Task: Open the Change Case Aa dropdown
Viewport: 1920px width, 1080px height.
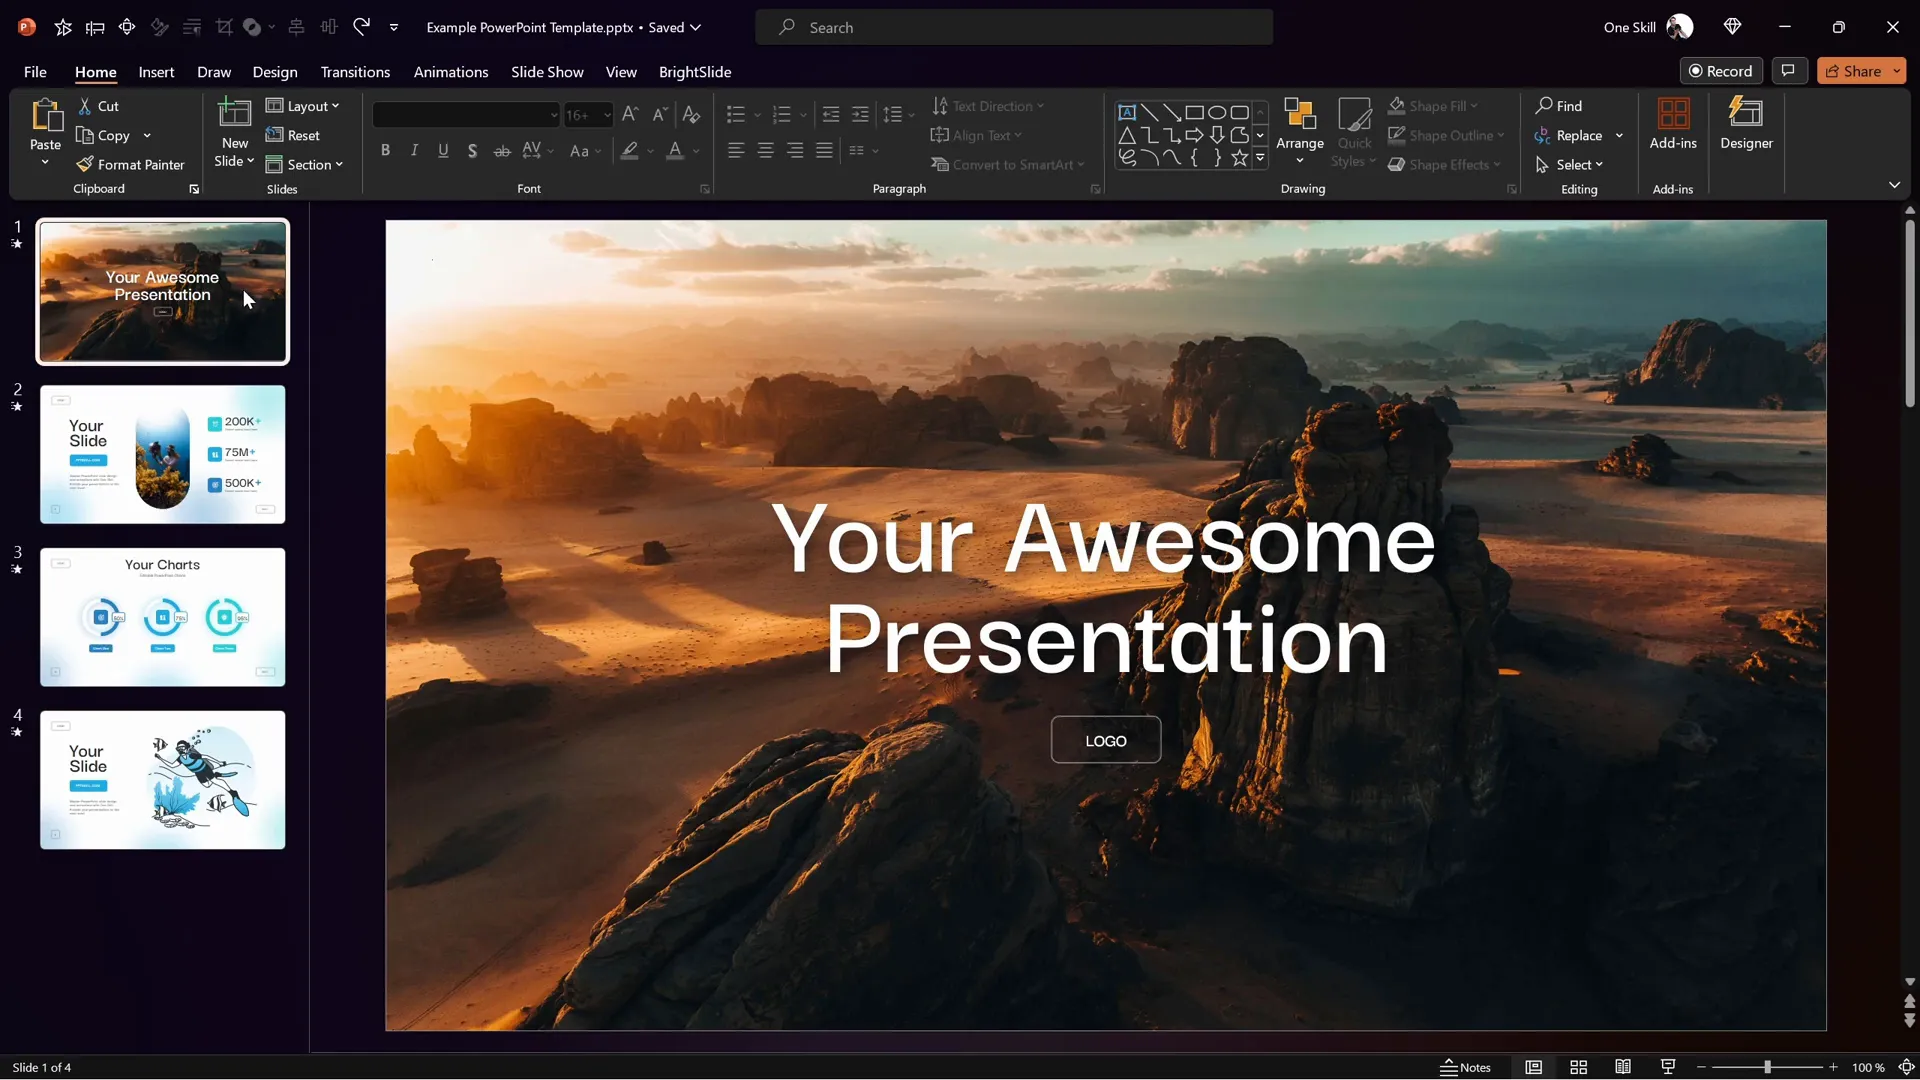Action: pyautogui.click(x=585, y=150)
